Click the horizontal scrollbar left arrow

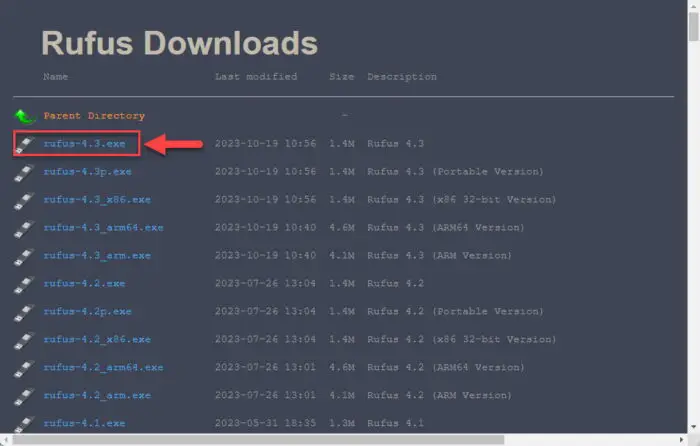click(5, 440)
